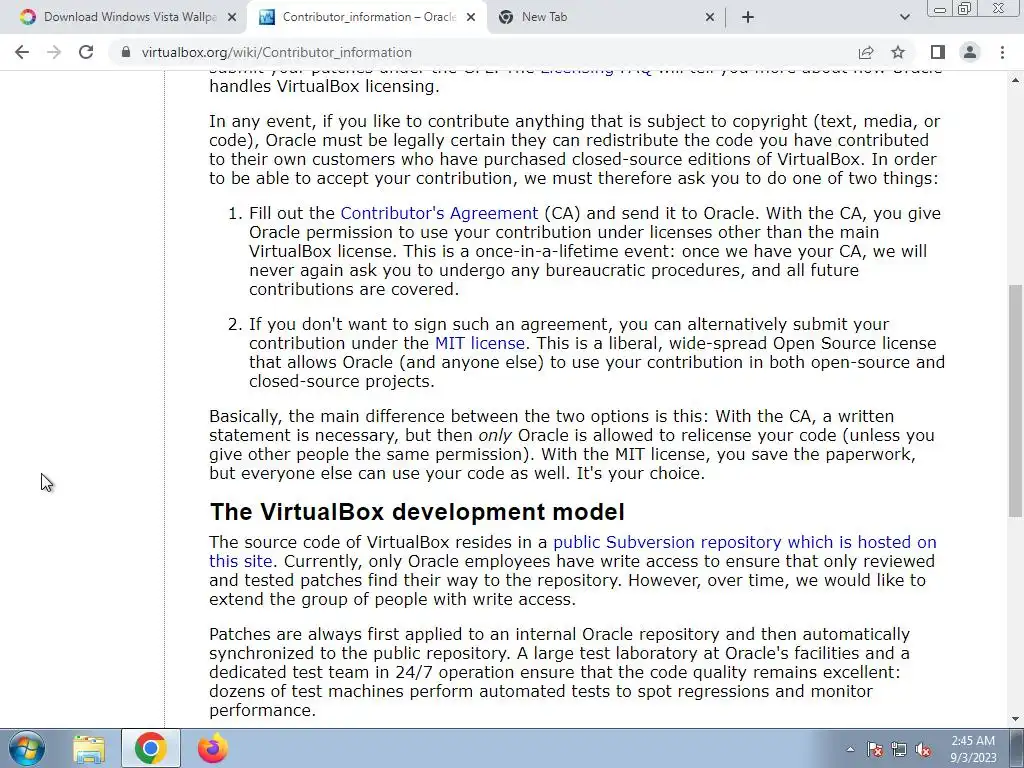The width and height of the screenshot is (1024, 768).
Task: Share this page using the share icon
Action: 866,52
